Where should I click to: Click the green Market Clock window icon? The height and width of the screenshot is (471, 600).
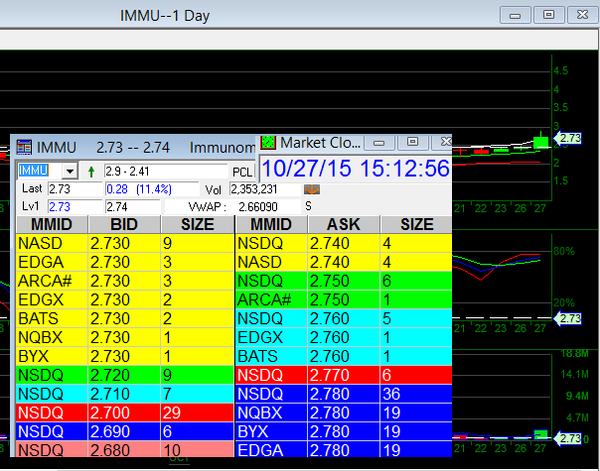[x=268, y=142]
